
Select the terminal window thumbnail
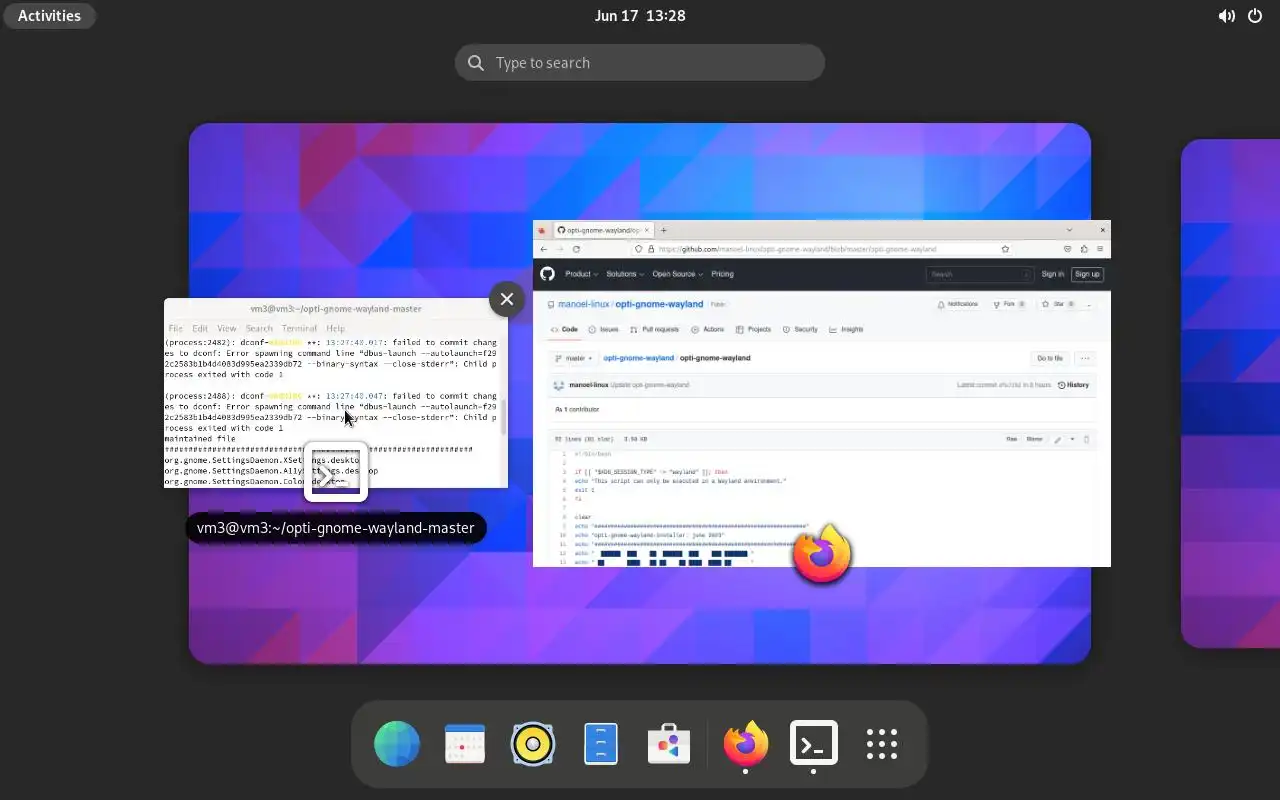[x=336, y=393]
